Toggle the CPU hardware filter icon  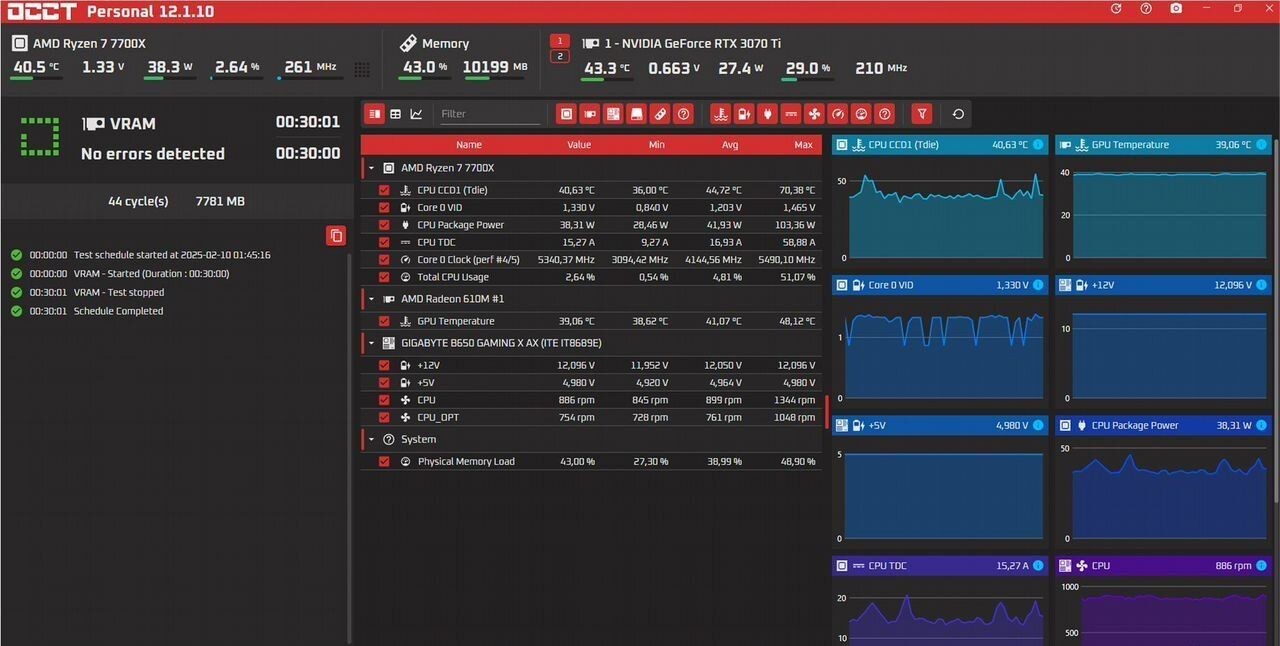coord(566,114)
